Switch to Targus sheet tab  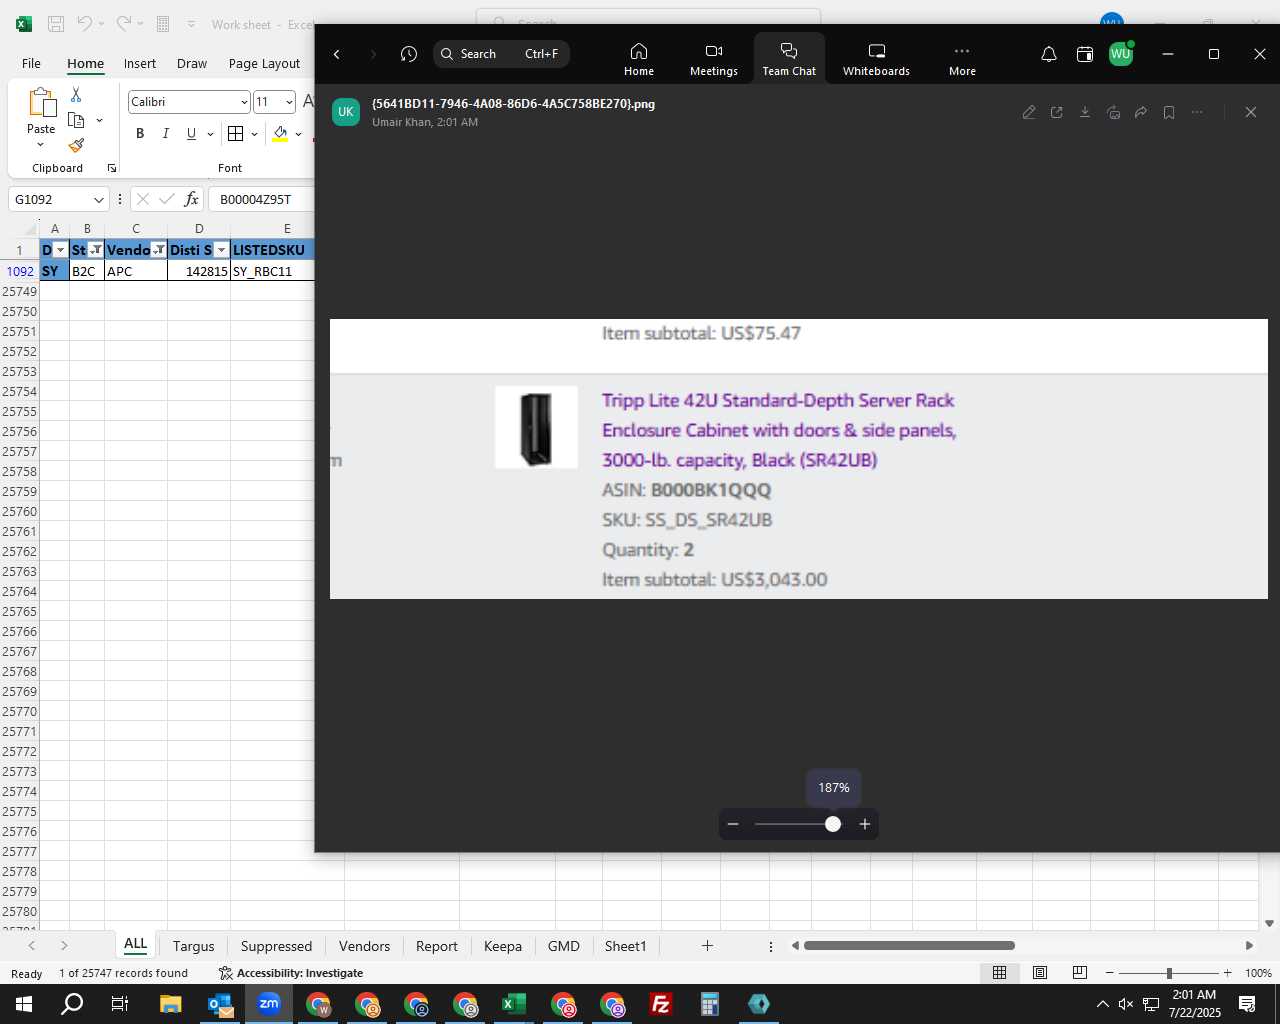[x=193, y=946]
